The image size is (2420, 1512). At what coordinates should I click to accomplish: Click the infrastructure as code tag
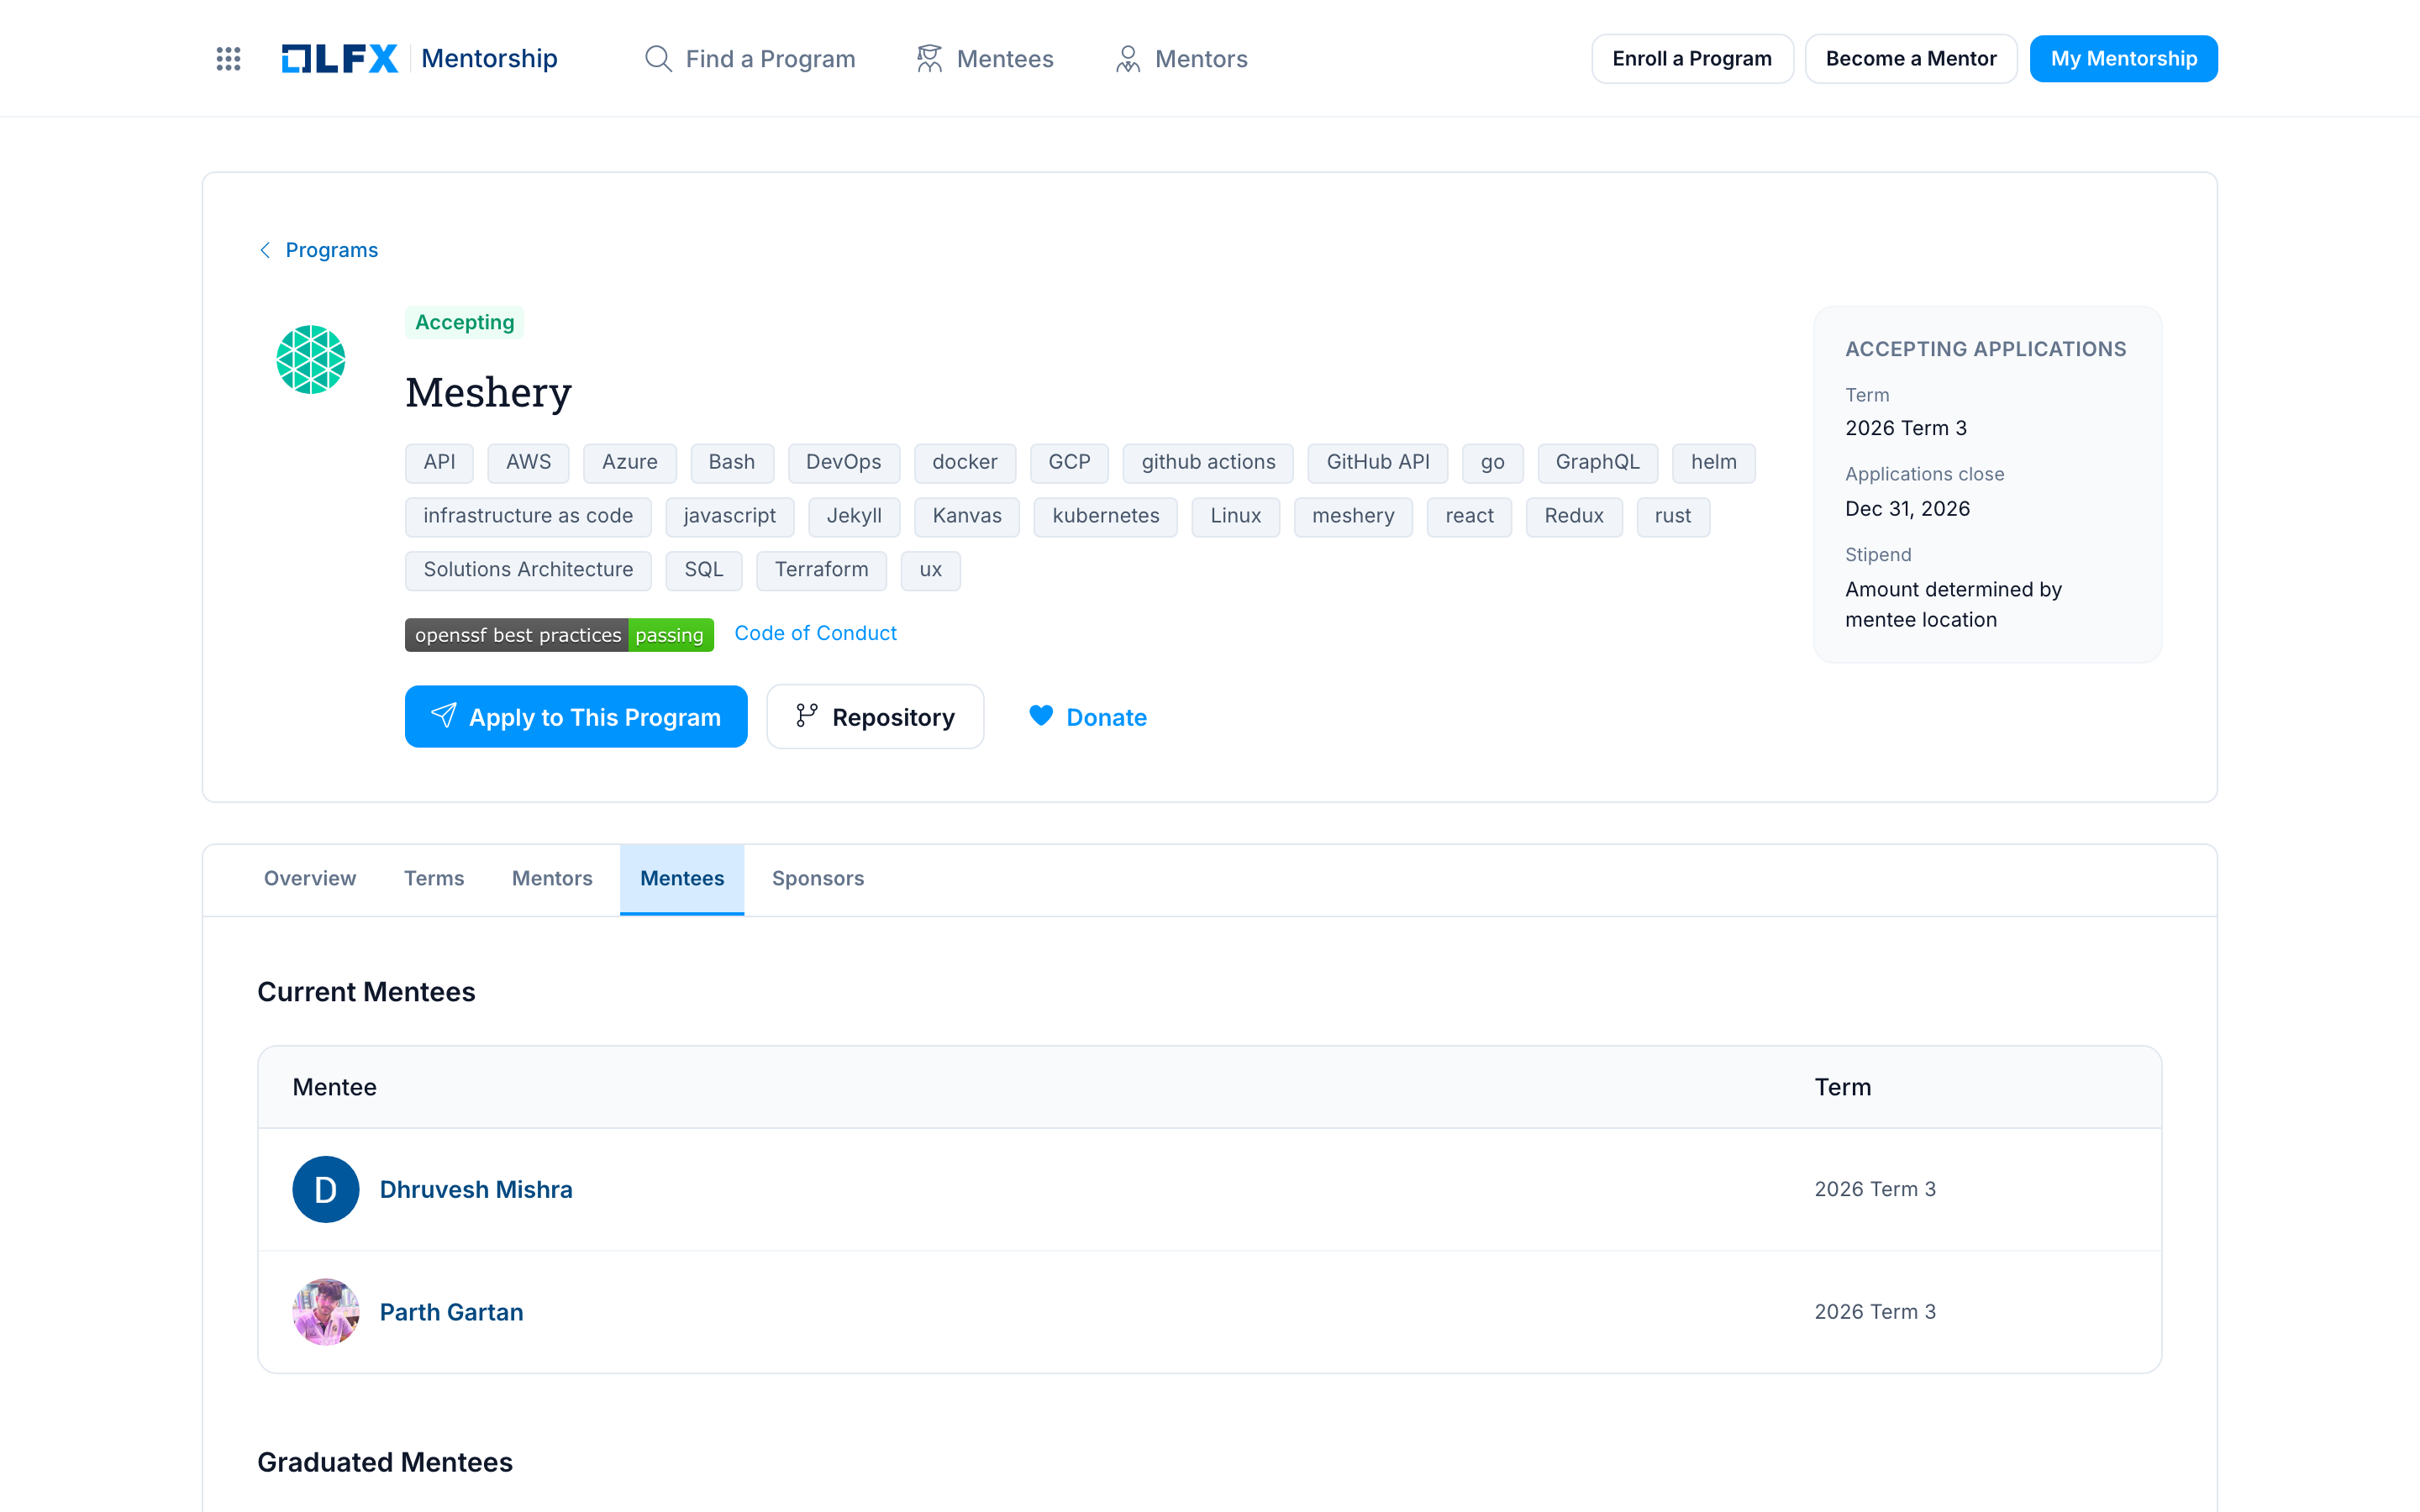[x=528, y=516]
